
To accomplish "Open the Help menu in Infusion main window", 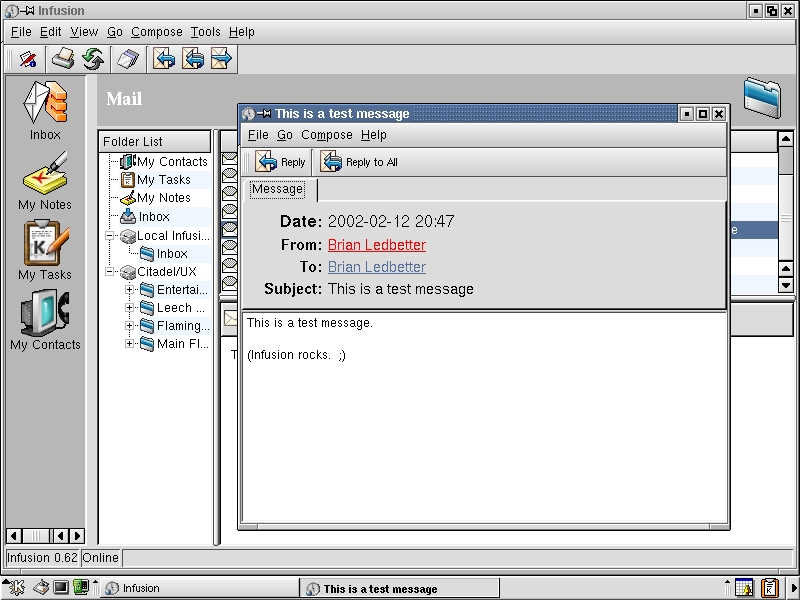I will tap(241, 32).
